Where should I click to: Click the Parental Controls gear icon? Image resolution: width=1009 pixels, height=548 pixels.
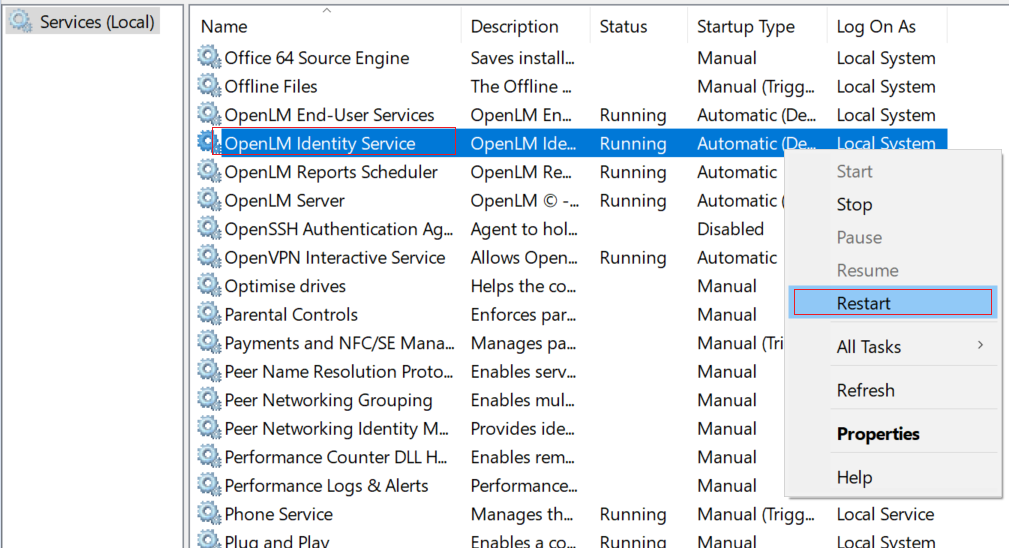click(209, 314)
